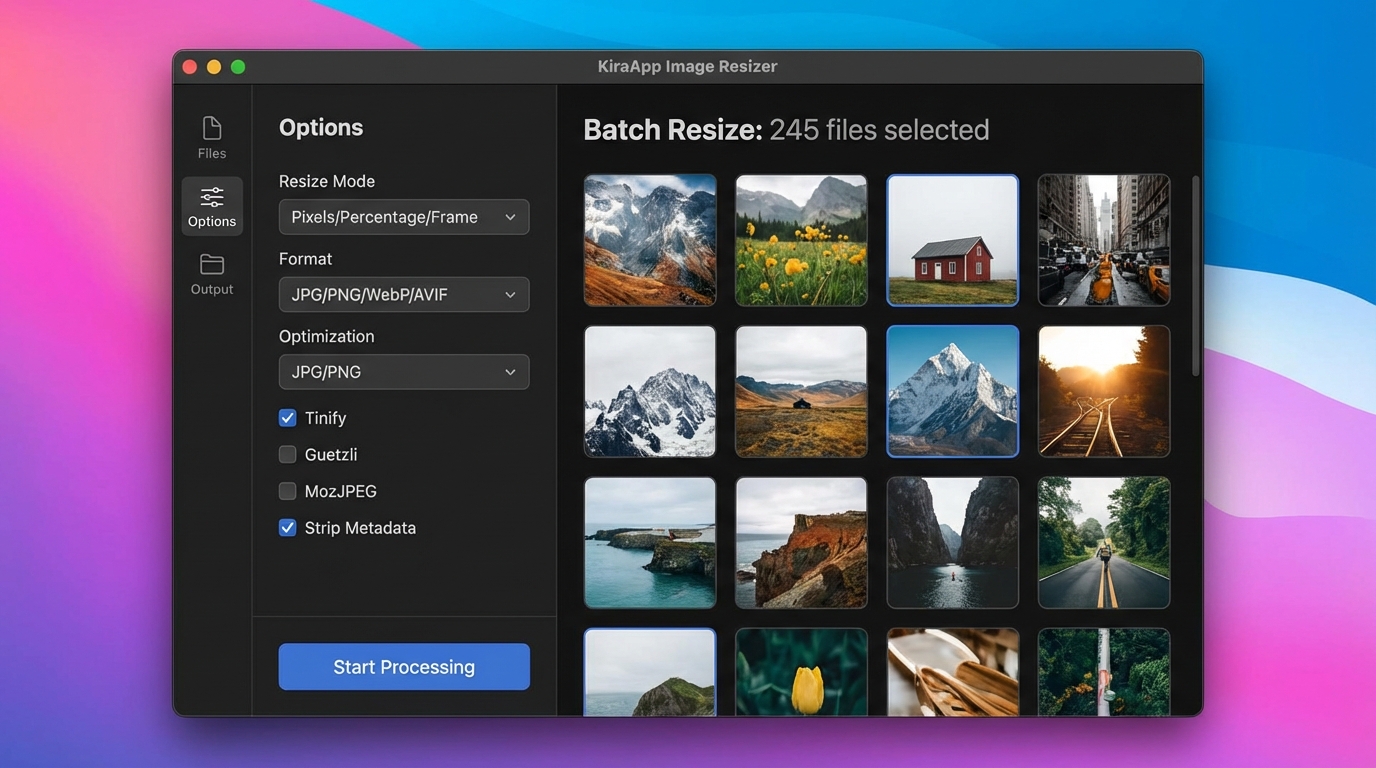
Task: Select the Options sidebar icon
Action: click(211, 205)
